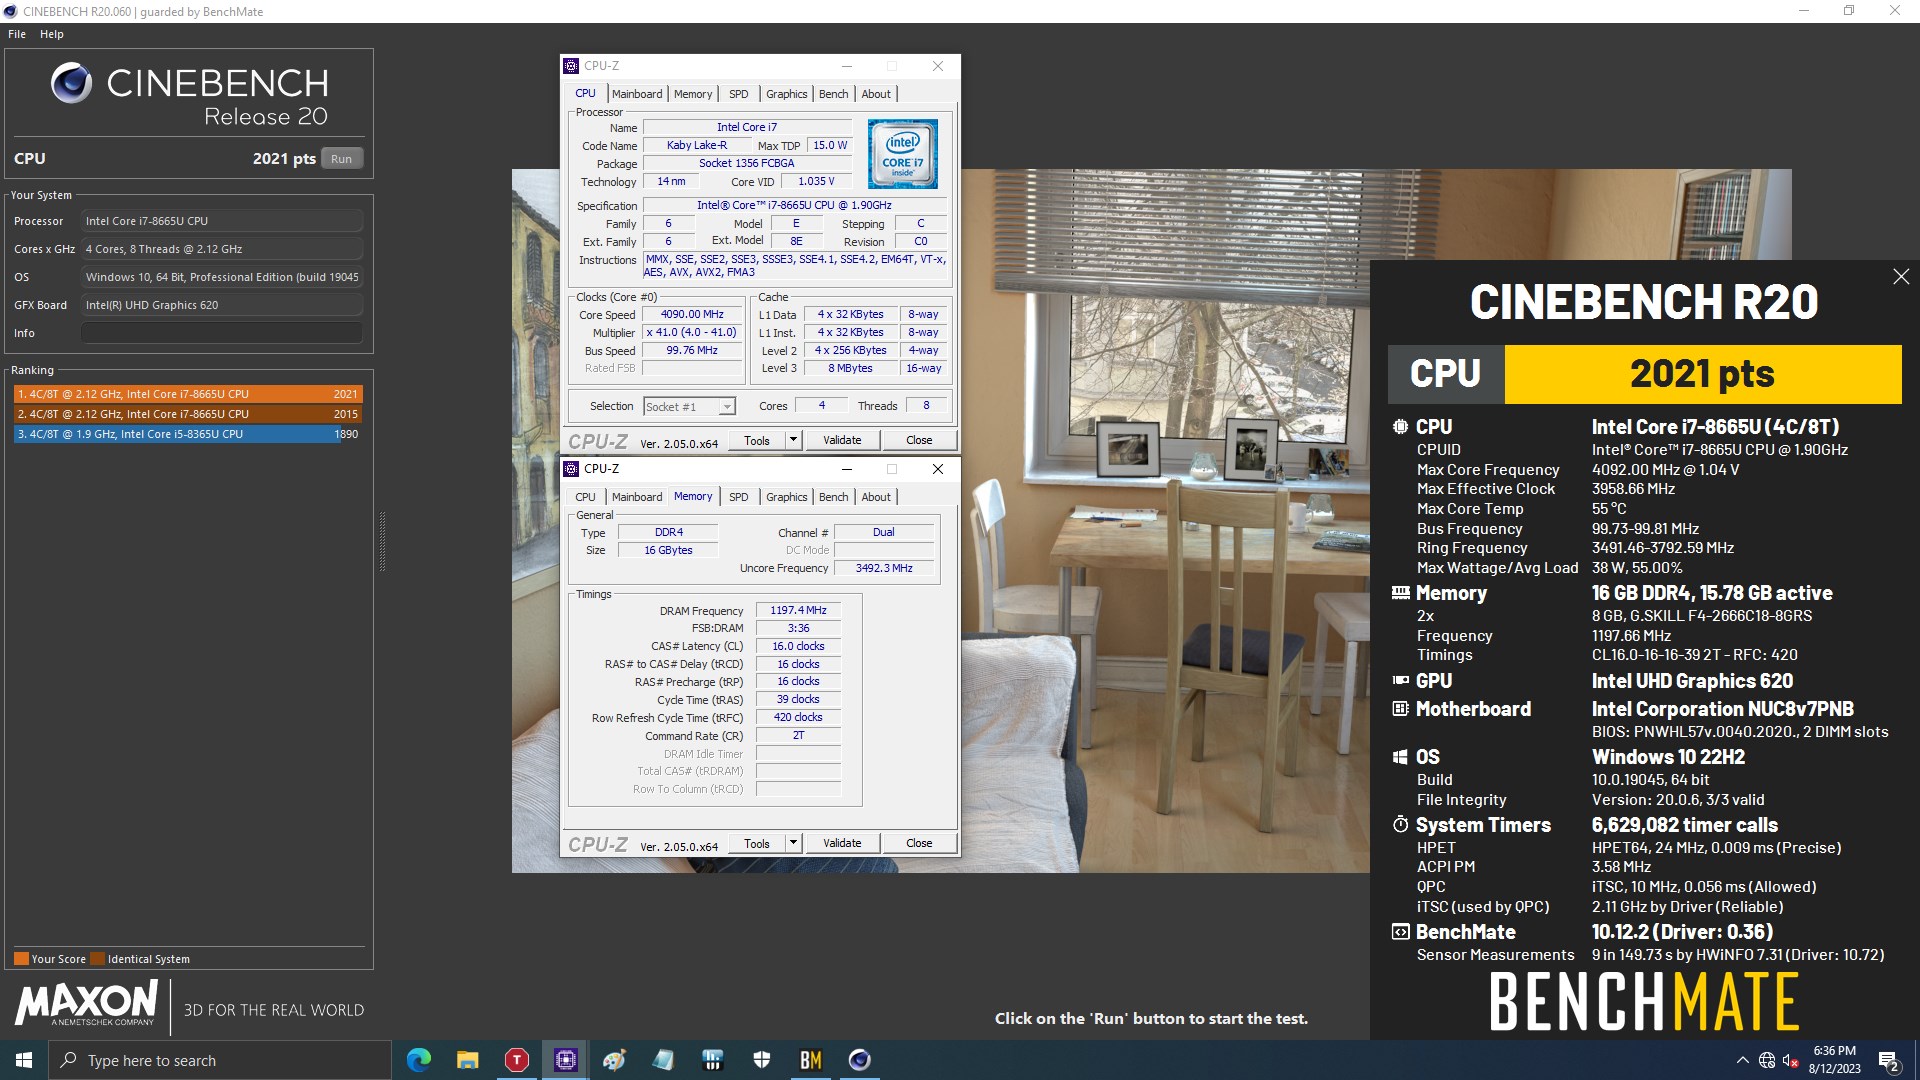Open the File menu in Cinebench
This screenshot has width=1920, height=1080.
[x=17, y=34]
